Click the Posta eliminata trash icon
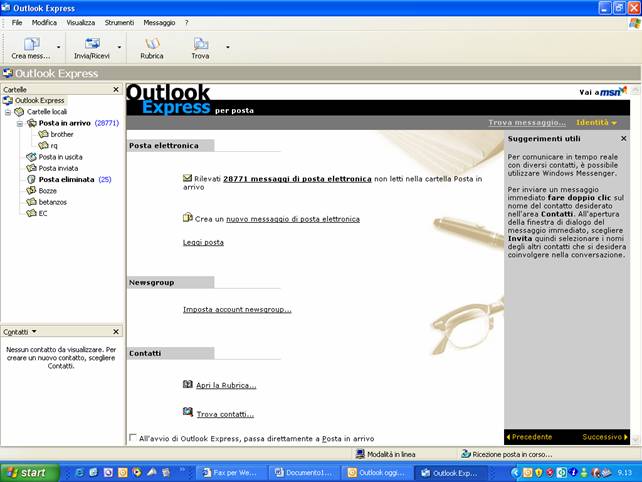The width and height of the screenshot is (642, 482). pyautogui.click(x=31, y=179)
